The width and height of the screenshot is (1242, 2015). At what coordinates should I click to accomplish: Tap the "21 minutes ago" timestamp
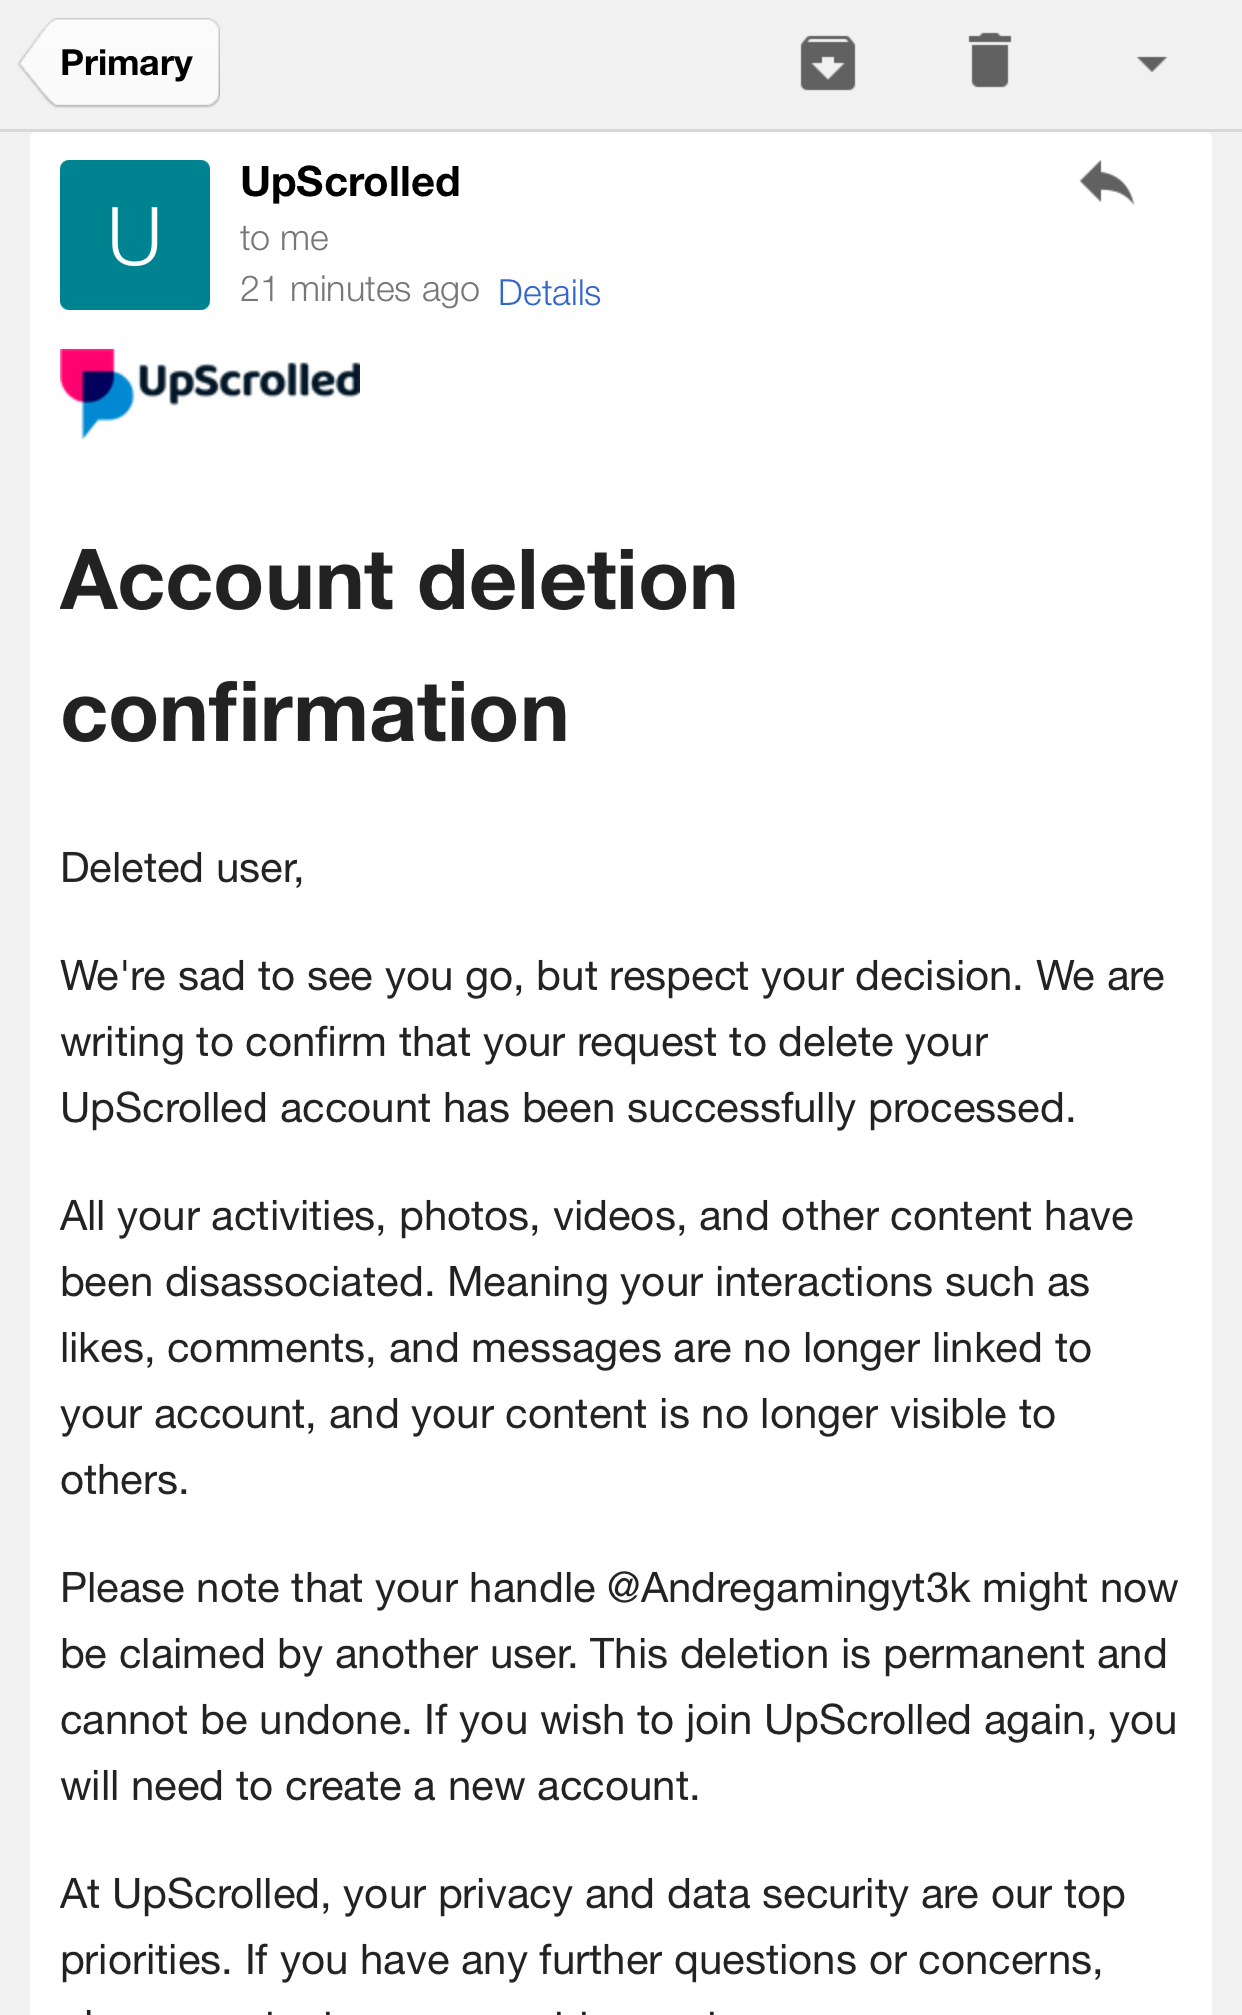click(x=360, y=290)
